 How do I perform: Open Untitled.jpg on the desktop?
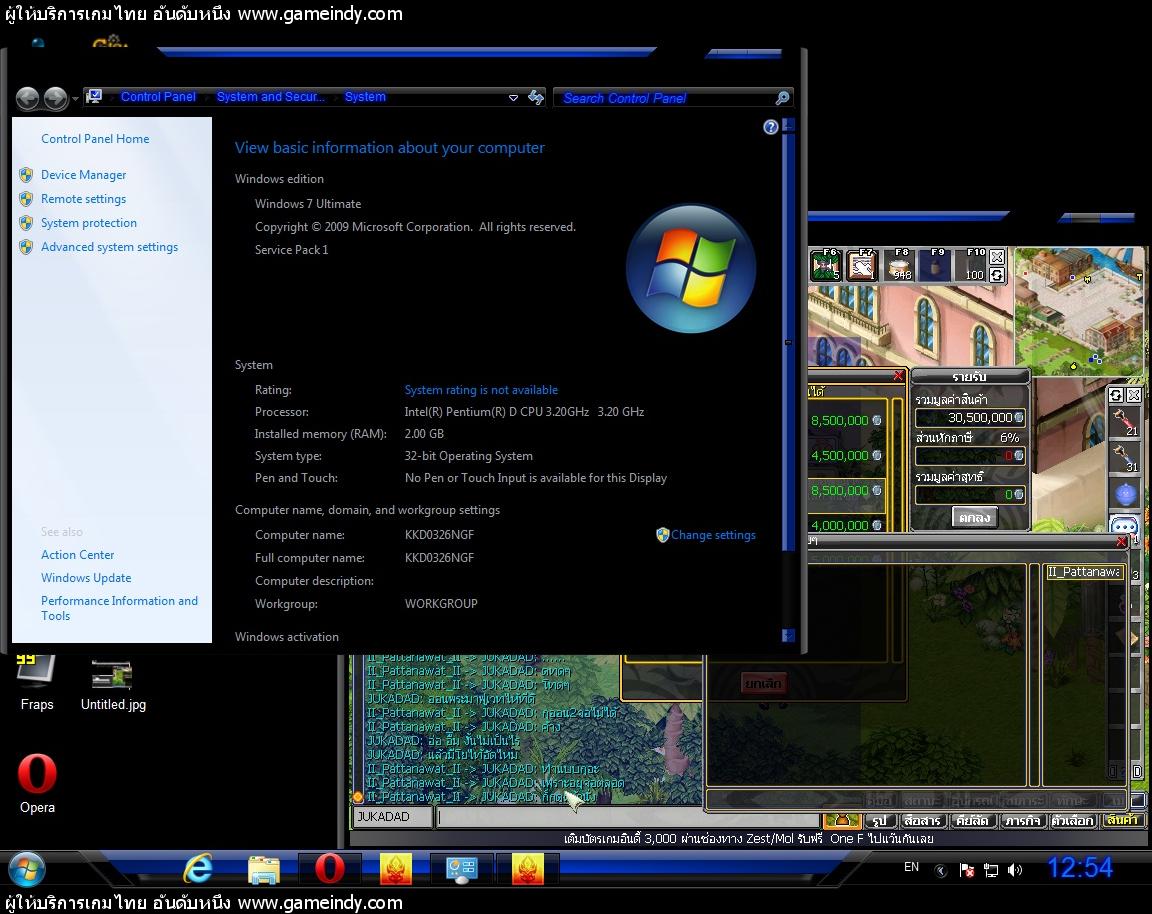coord(113,686)
